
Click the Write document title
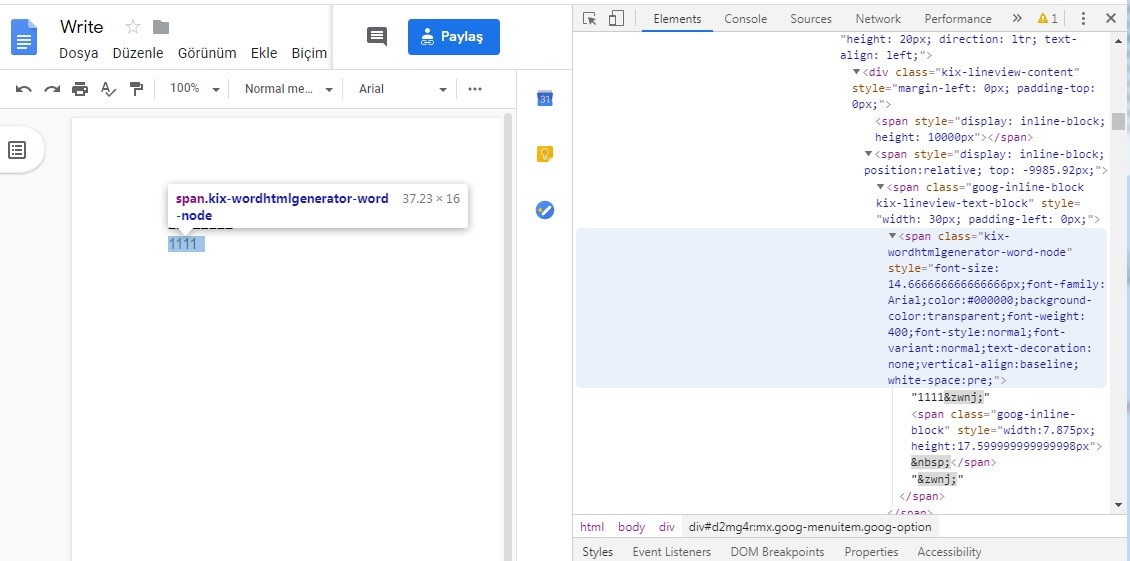click(81, 27)
